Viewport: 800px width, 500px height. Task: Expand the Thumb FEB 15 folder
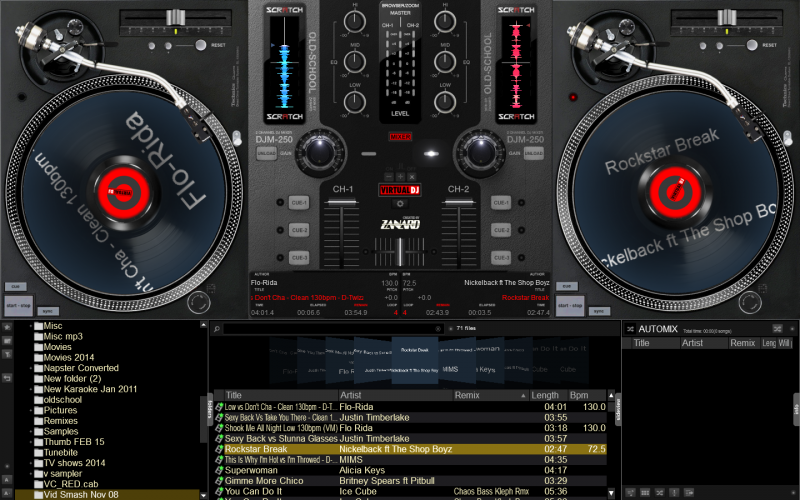coord(31,442)
